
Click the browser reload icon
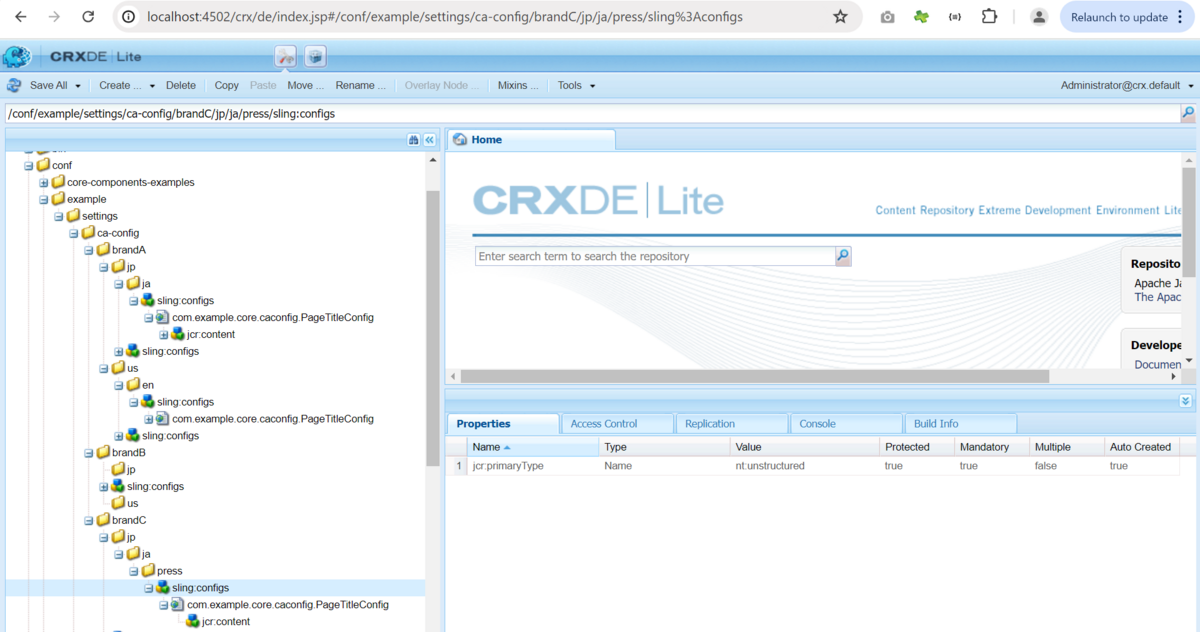pyautogui.click(x=88, y=17)
